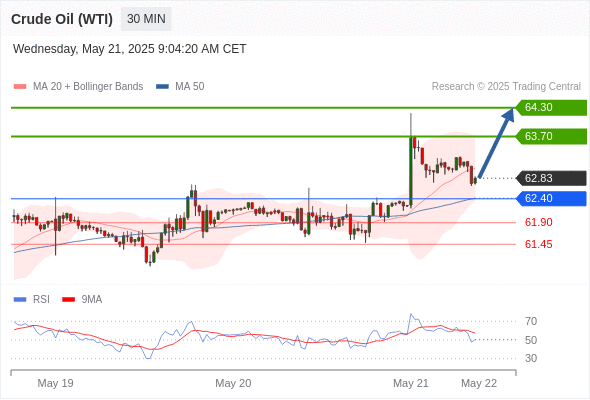Click the red 9MA legend swatch
Image resolution: width=590 pixels, height=400 pixels.
[x=68, y=300]
